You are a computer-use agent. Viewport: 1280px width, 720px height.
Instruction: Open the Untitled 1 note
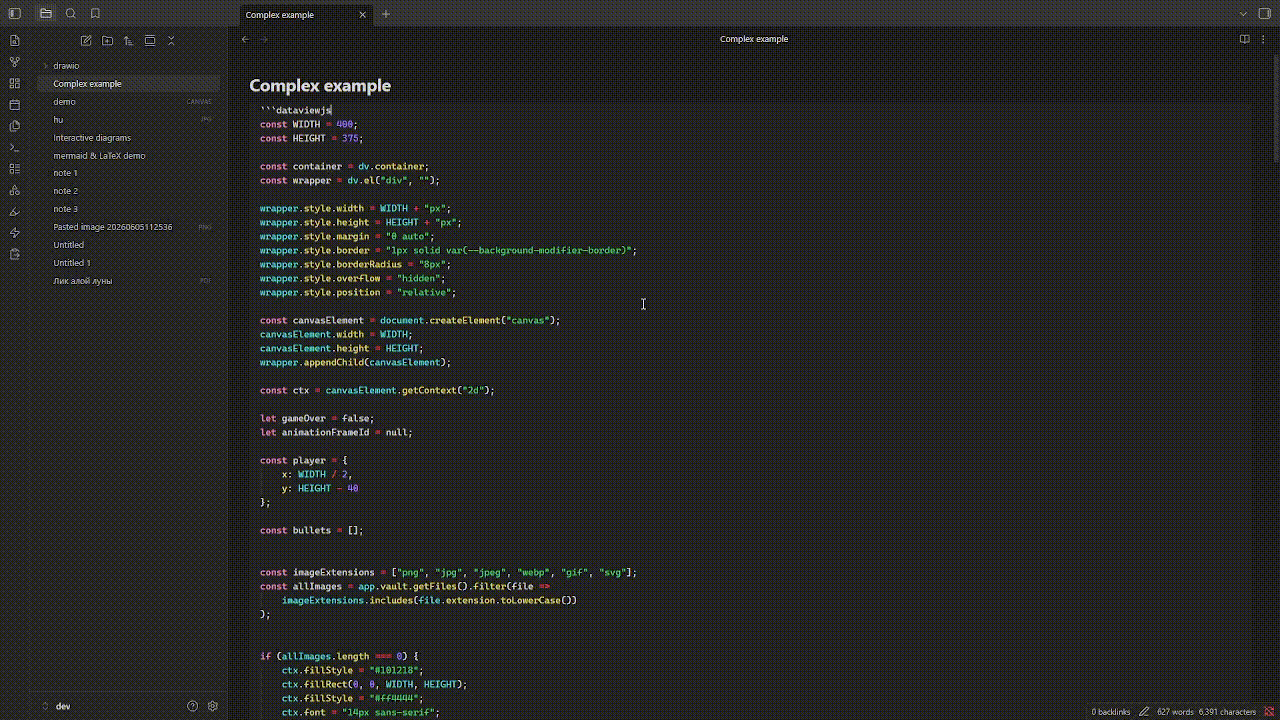128,263
